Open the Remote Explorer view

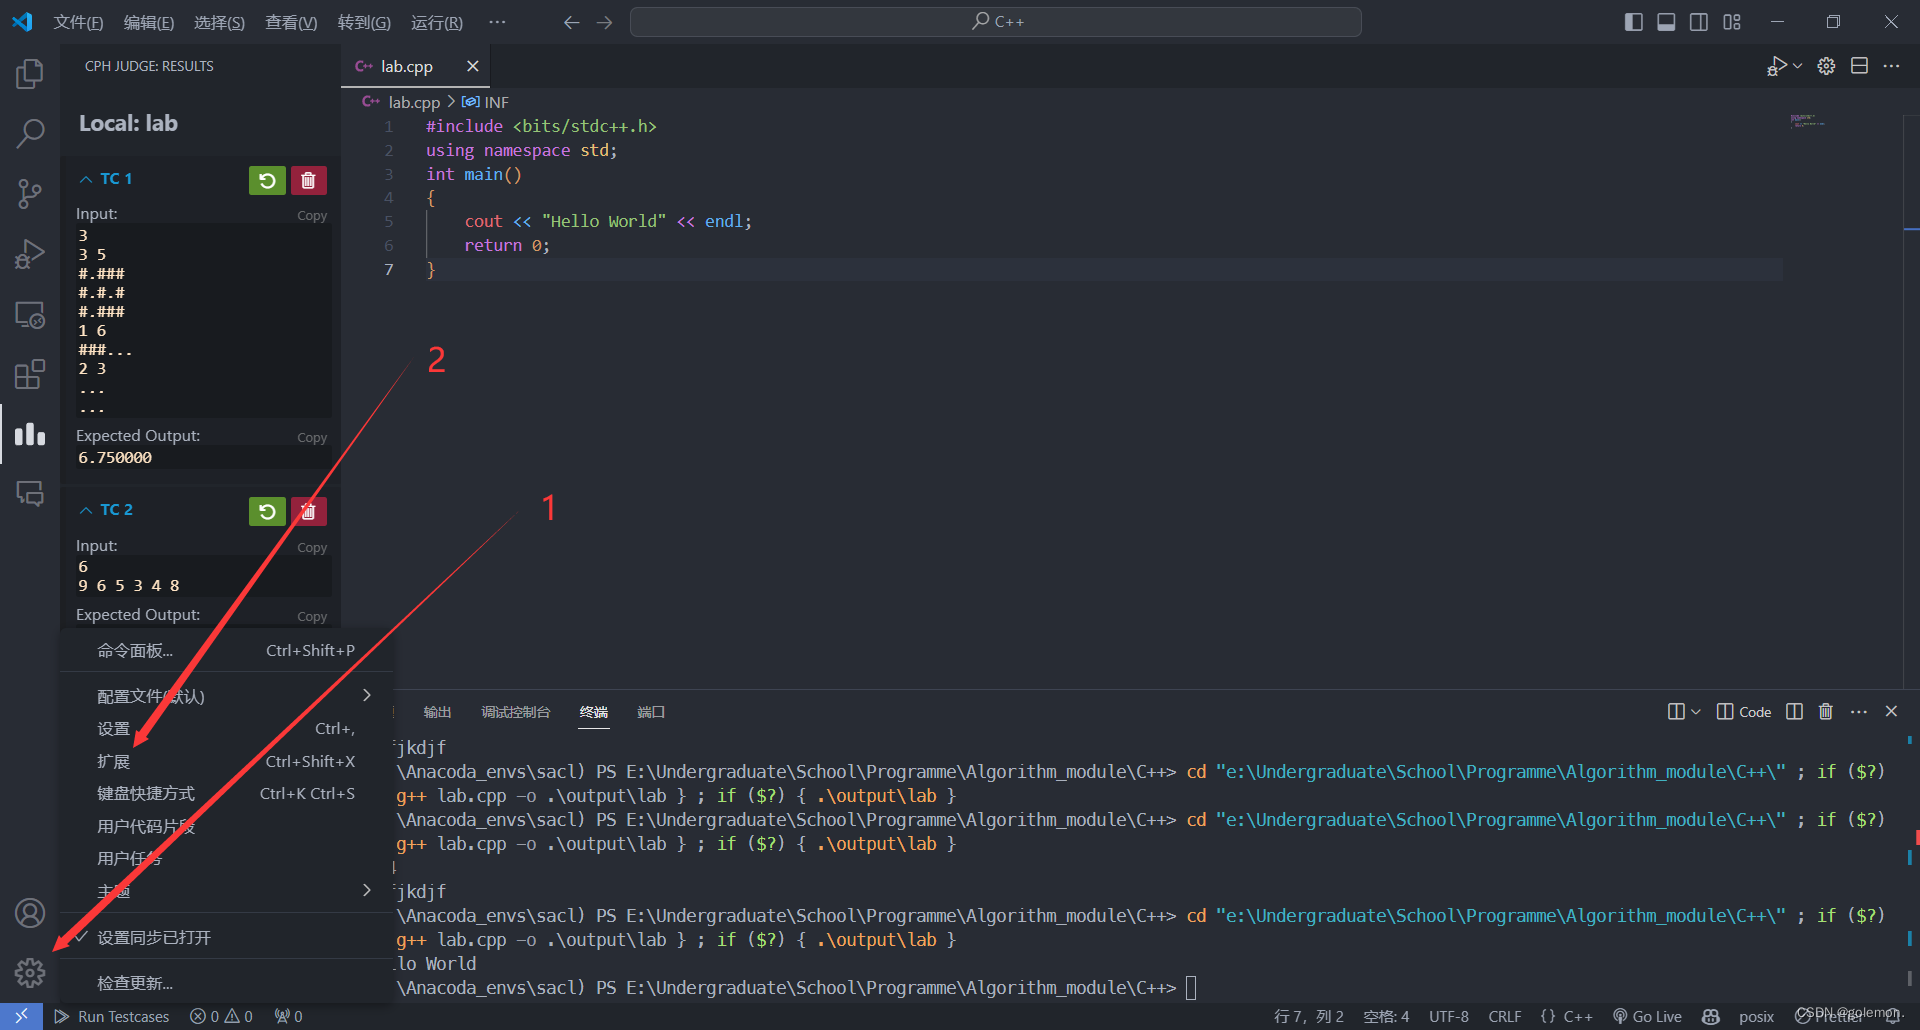30,315
